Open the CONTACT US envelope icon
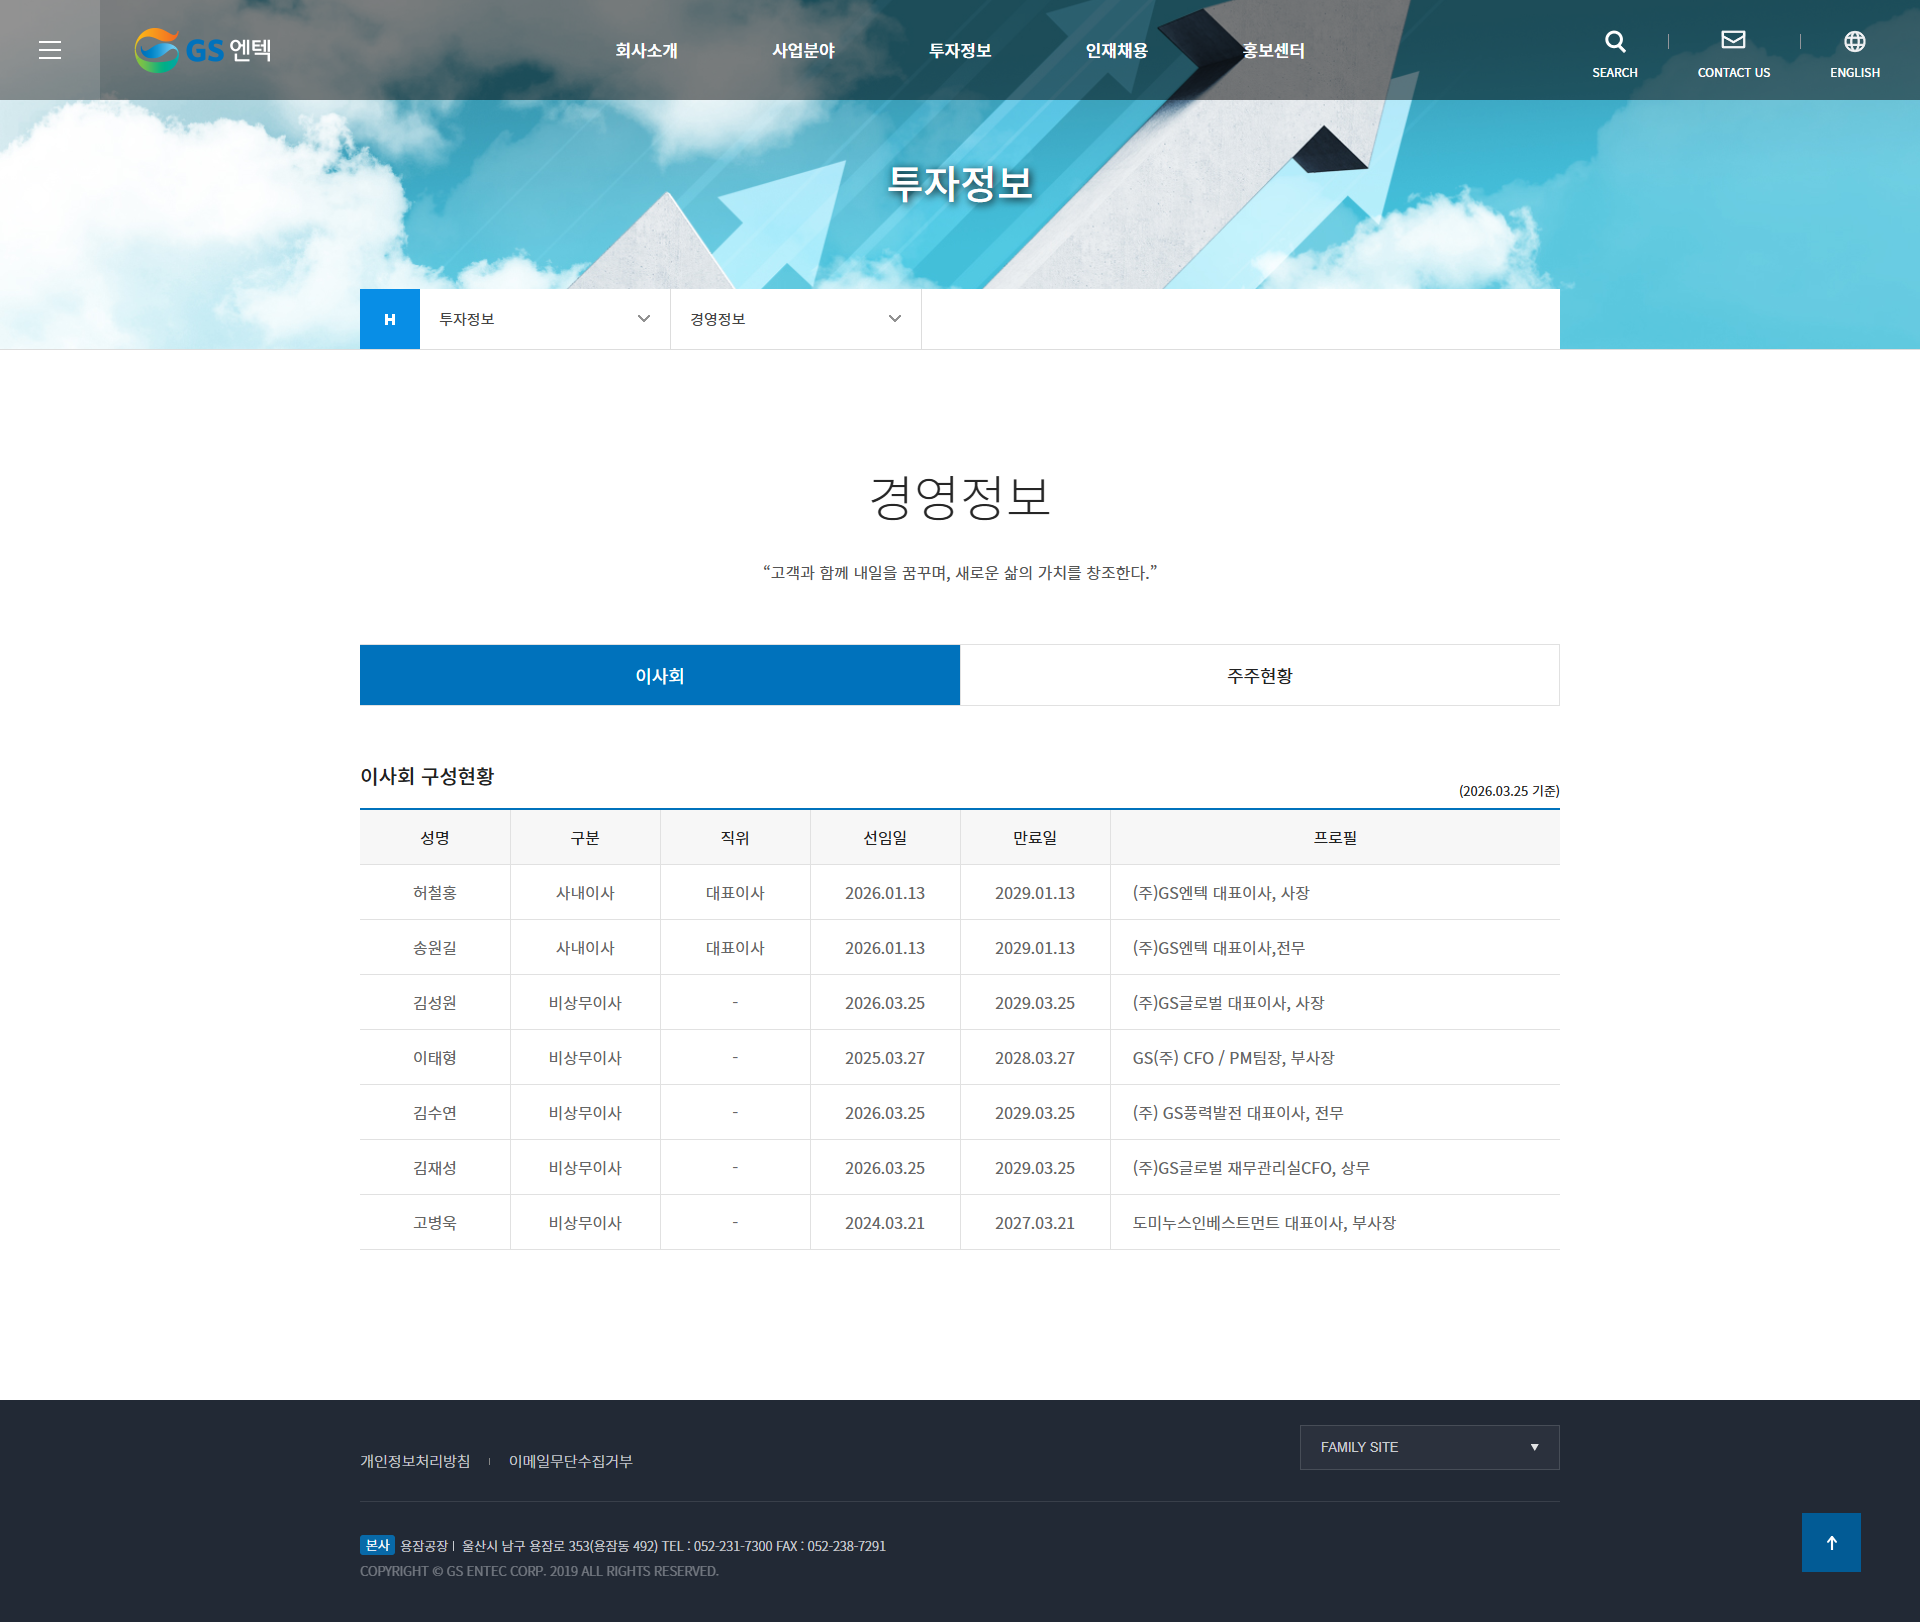The height and width of the screenshot is (1622, 1920). (x=1733, y=41)
